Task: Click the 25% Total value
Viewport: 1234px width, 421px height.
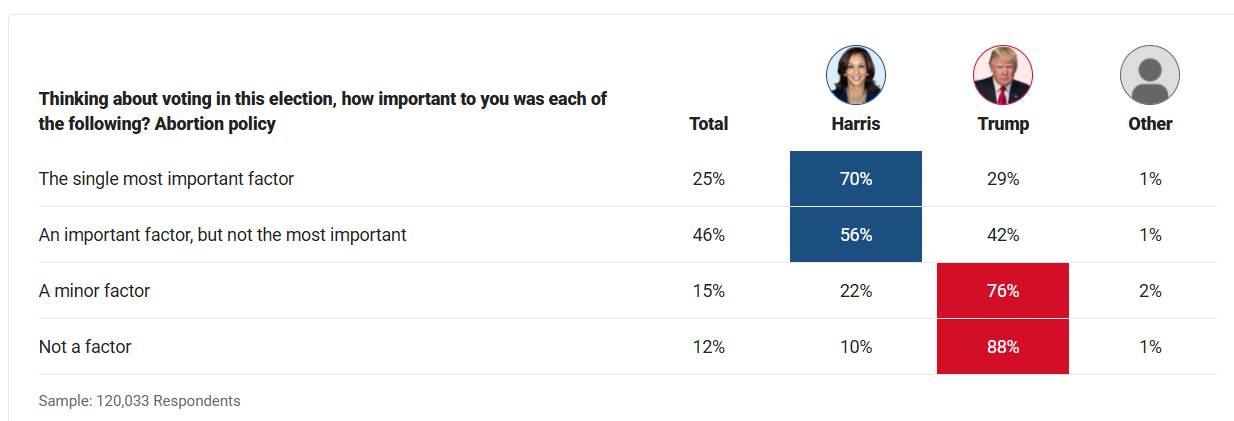Action: pyautogui.click(x=708, y=179)
